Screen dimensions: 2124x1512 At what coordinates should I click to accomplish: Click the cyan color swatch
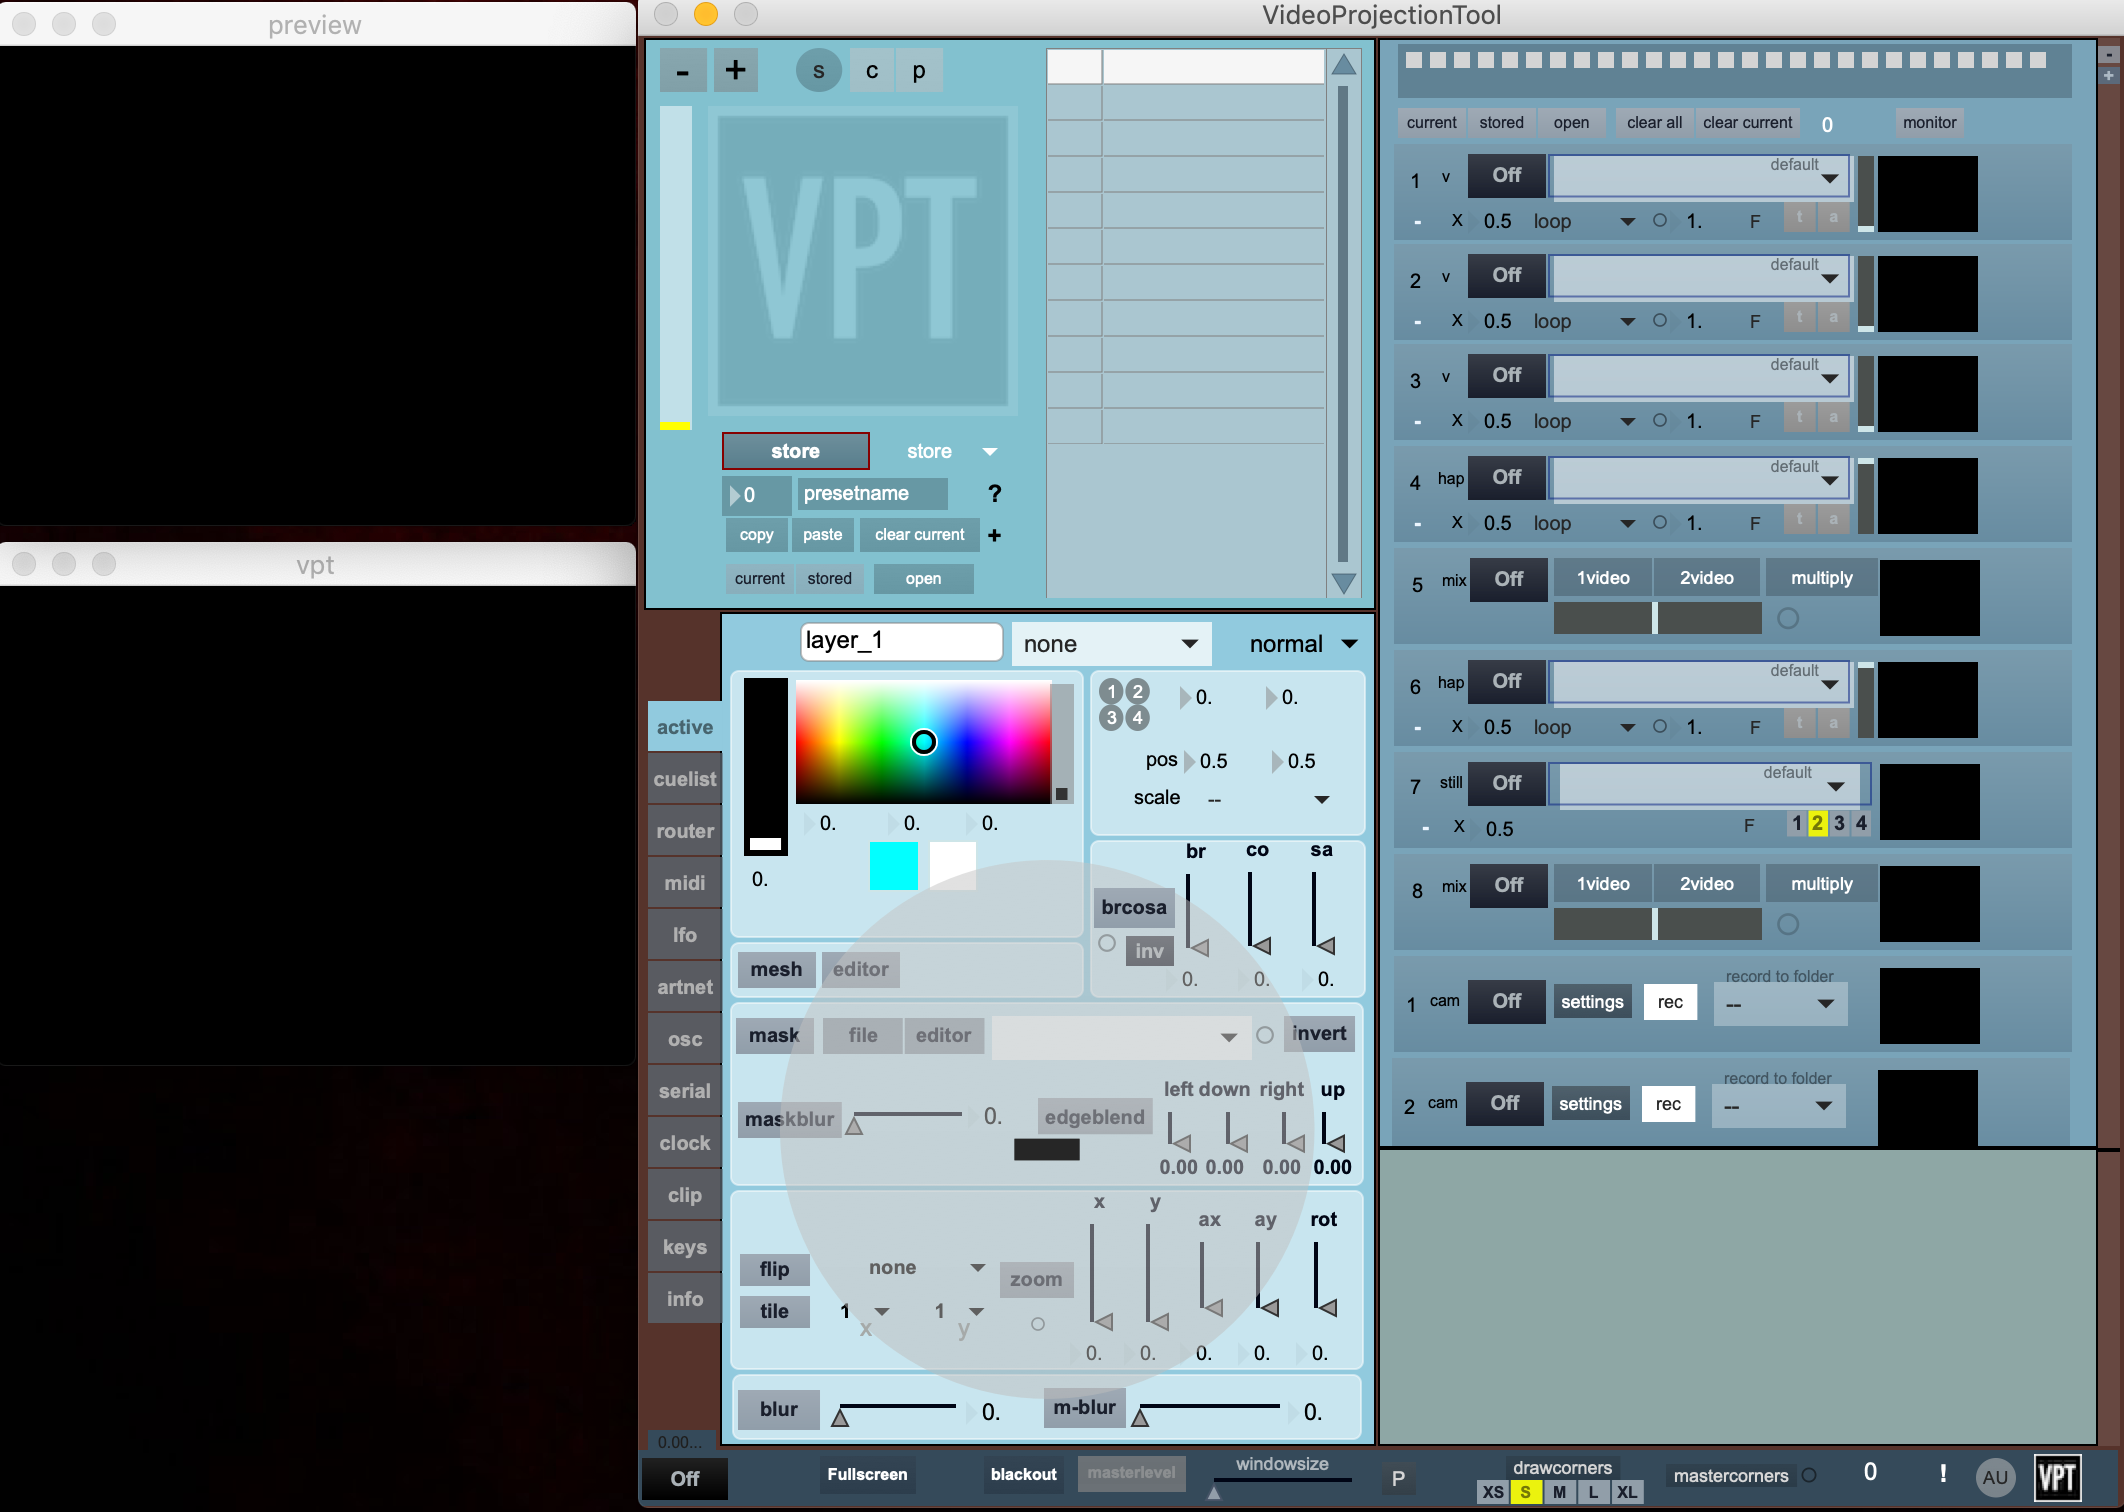893,865
